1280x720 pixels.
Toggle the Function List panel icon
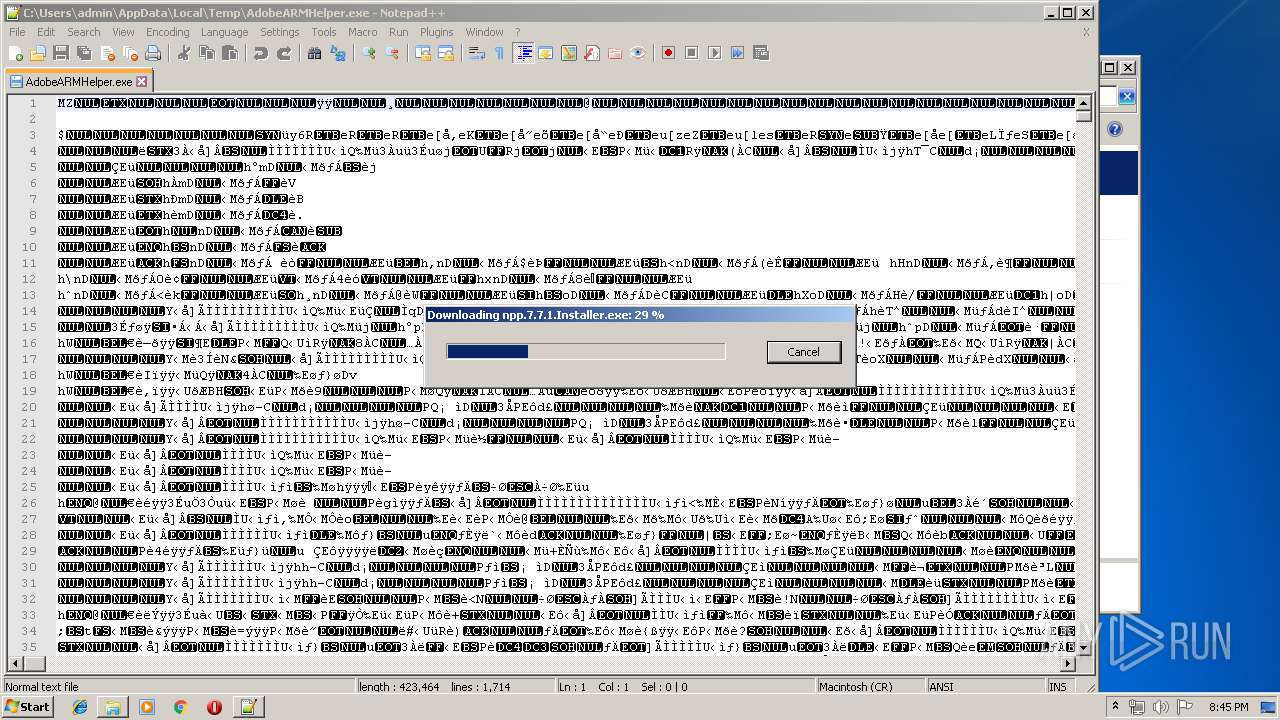tap(592, 53)
